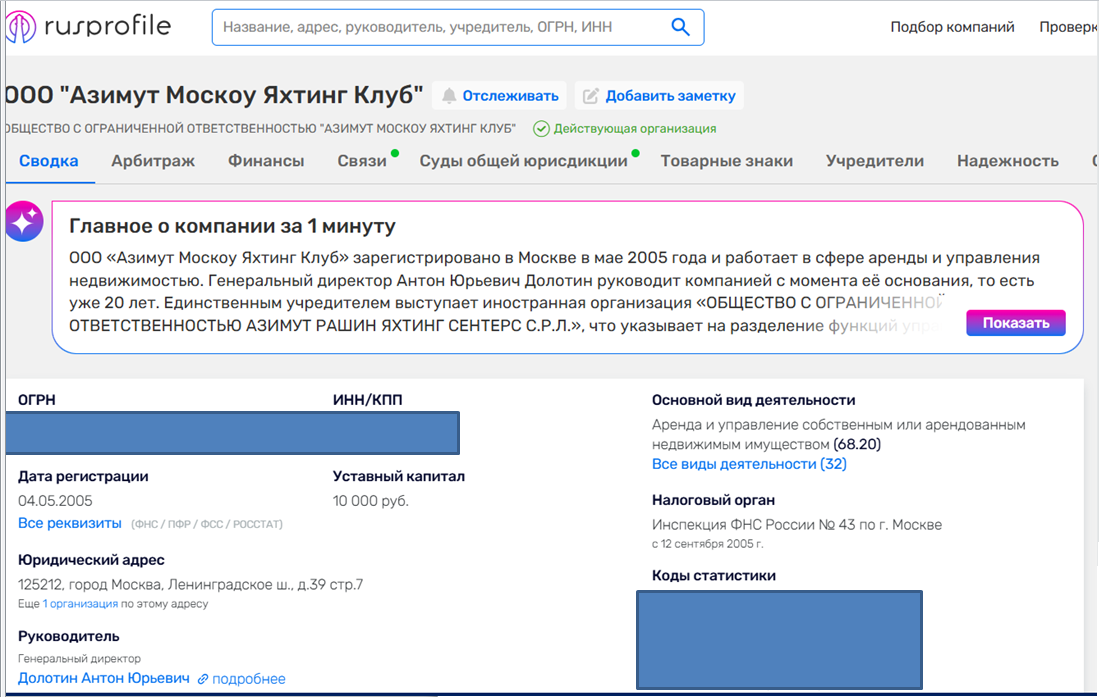Screen dimensions: 1099x697
Task: Open the Сводка tab
Action: tap(48, 161)
